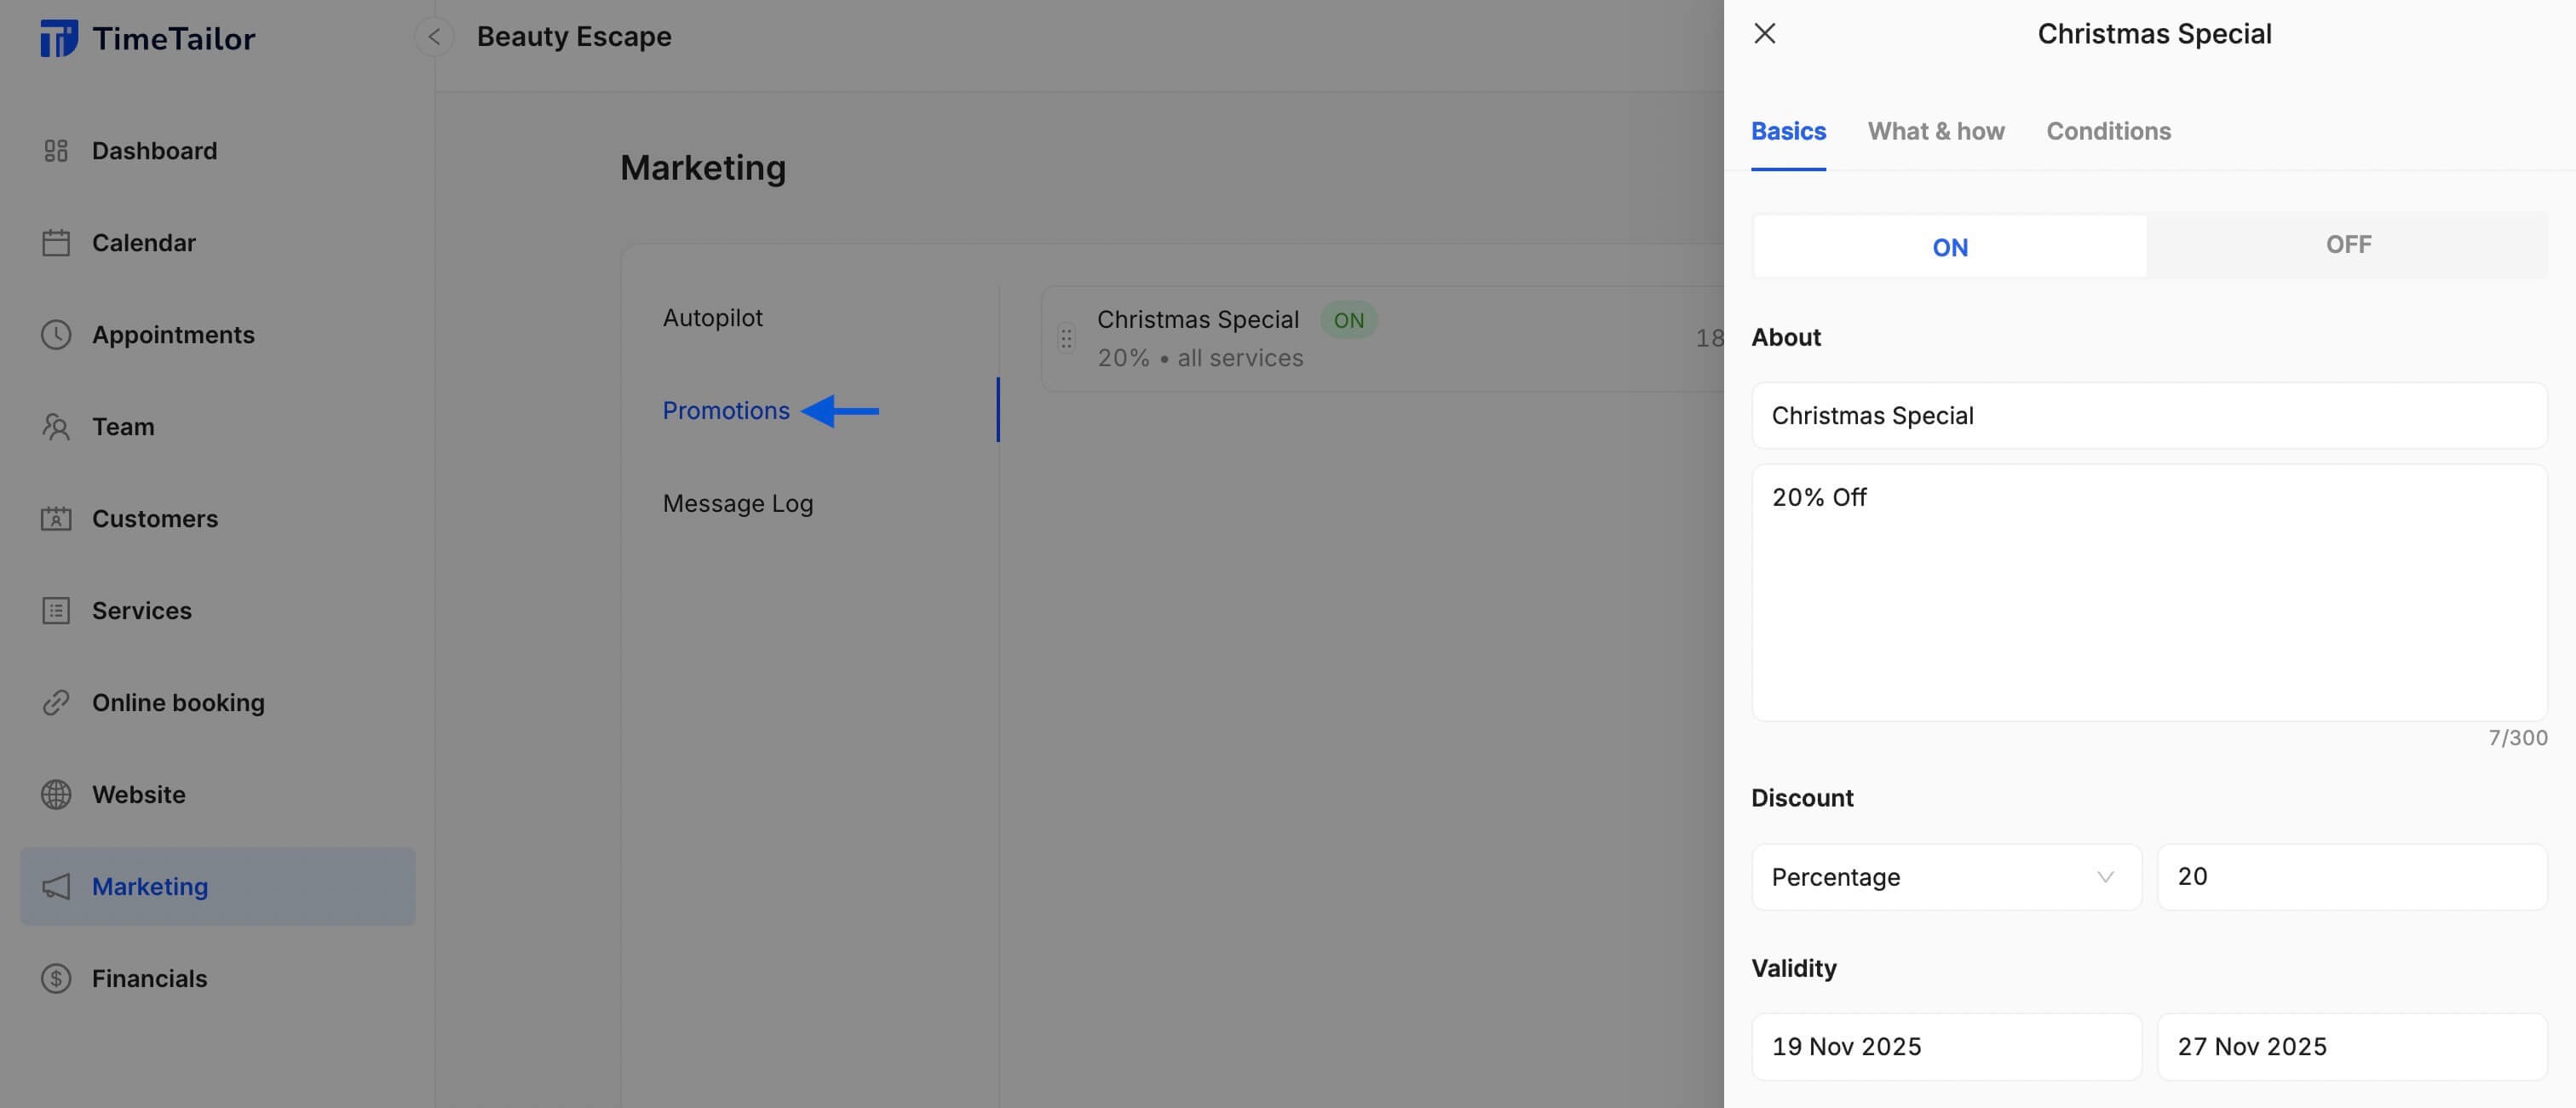Screen dimensions: 2576x1108
Task: Select the Team people icon
Action: point(56,427)
